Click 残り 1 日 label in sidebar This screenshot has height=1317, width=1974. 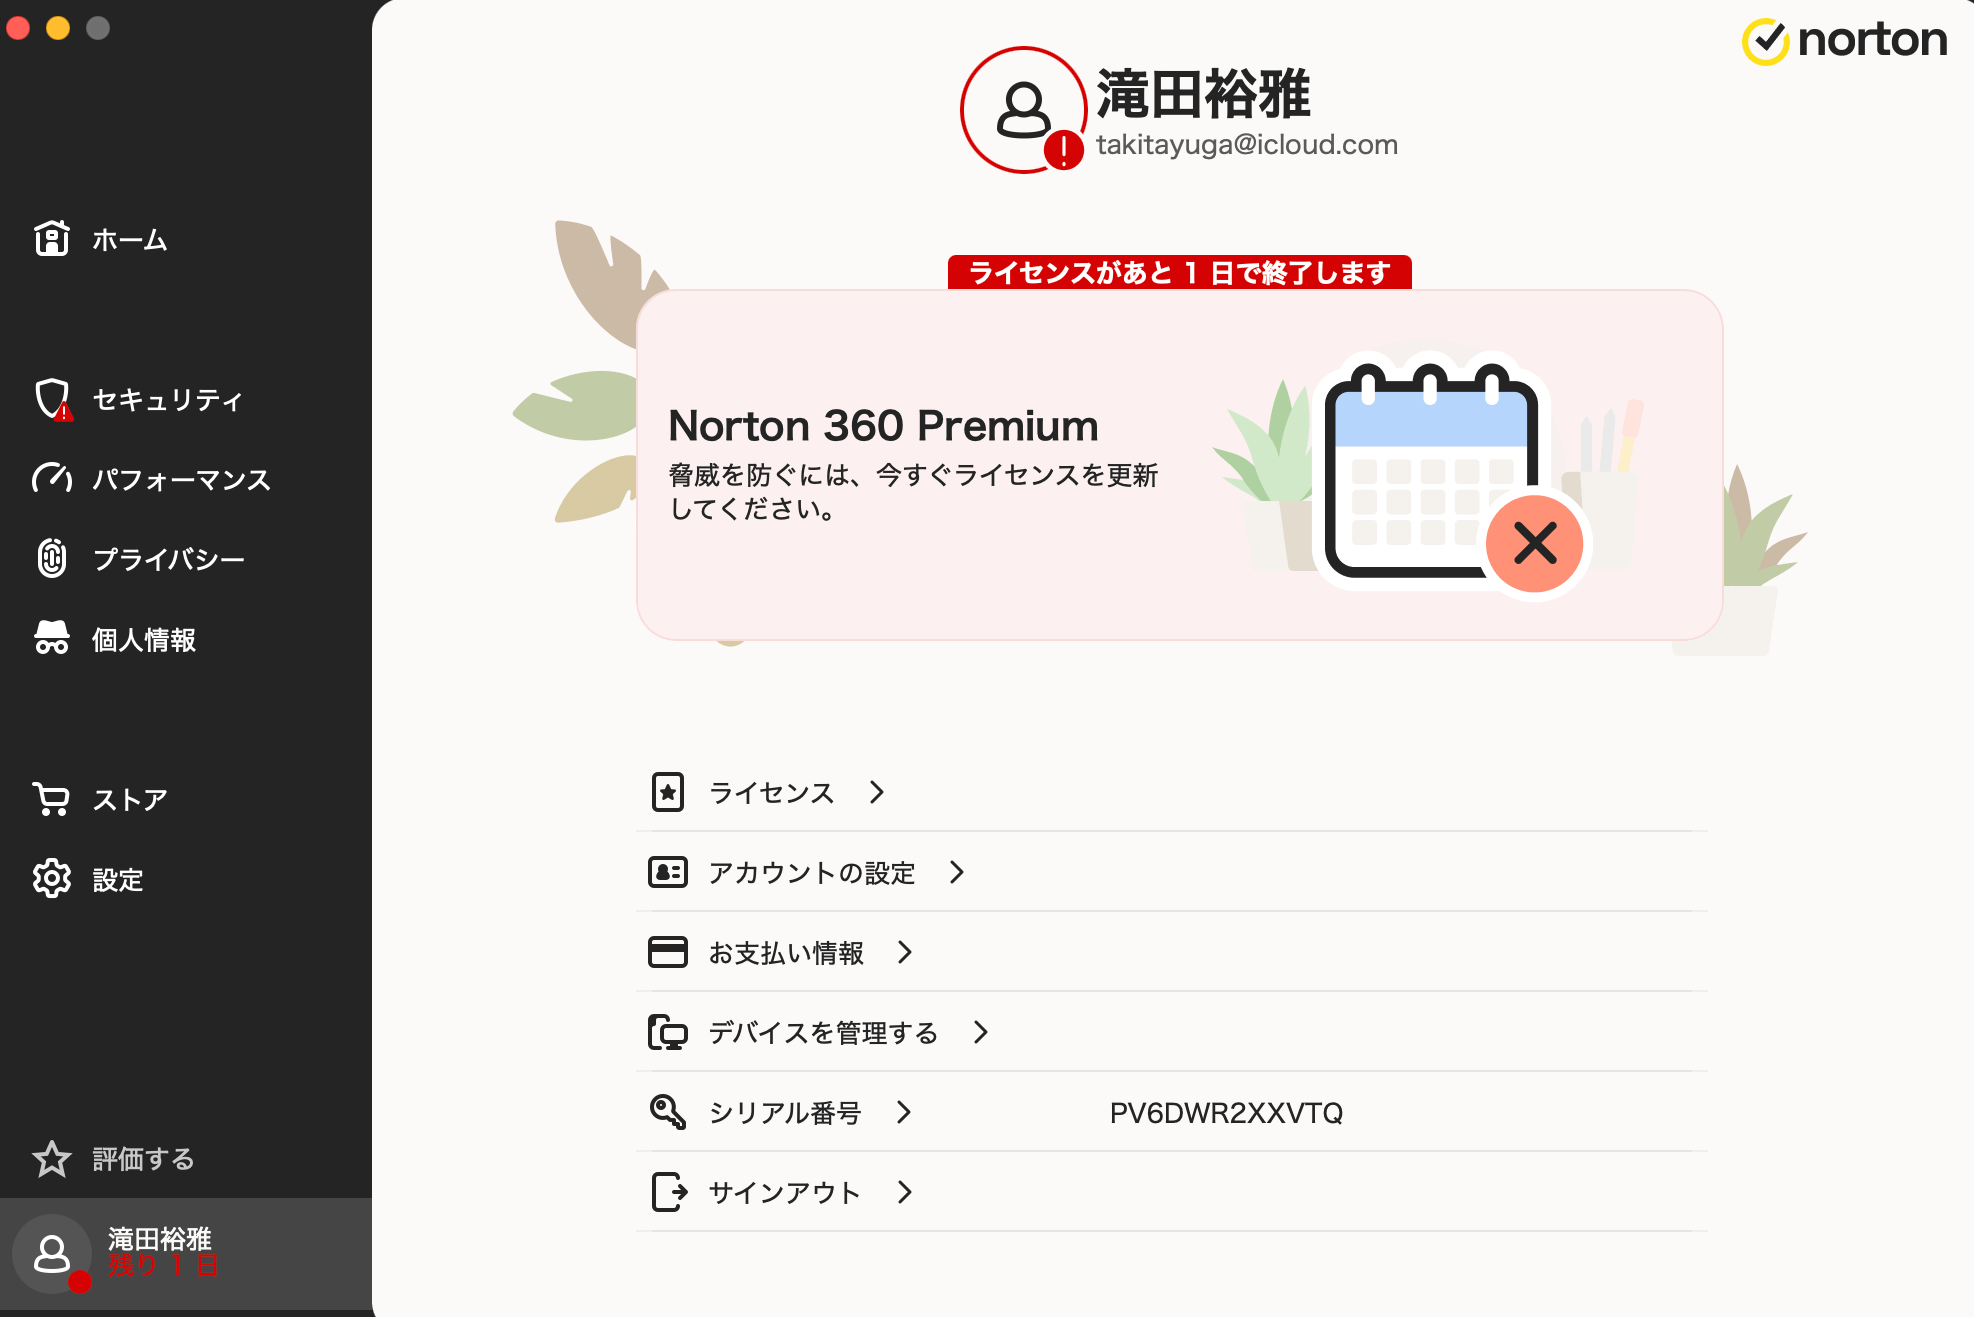(162, 1266)
